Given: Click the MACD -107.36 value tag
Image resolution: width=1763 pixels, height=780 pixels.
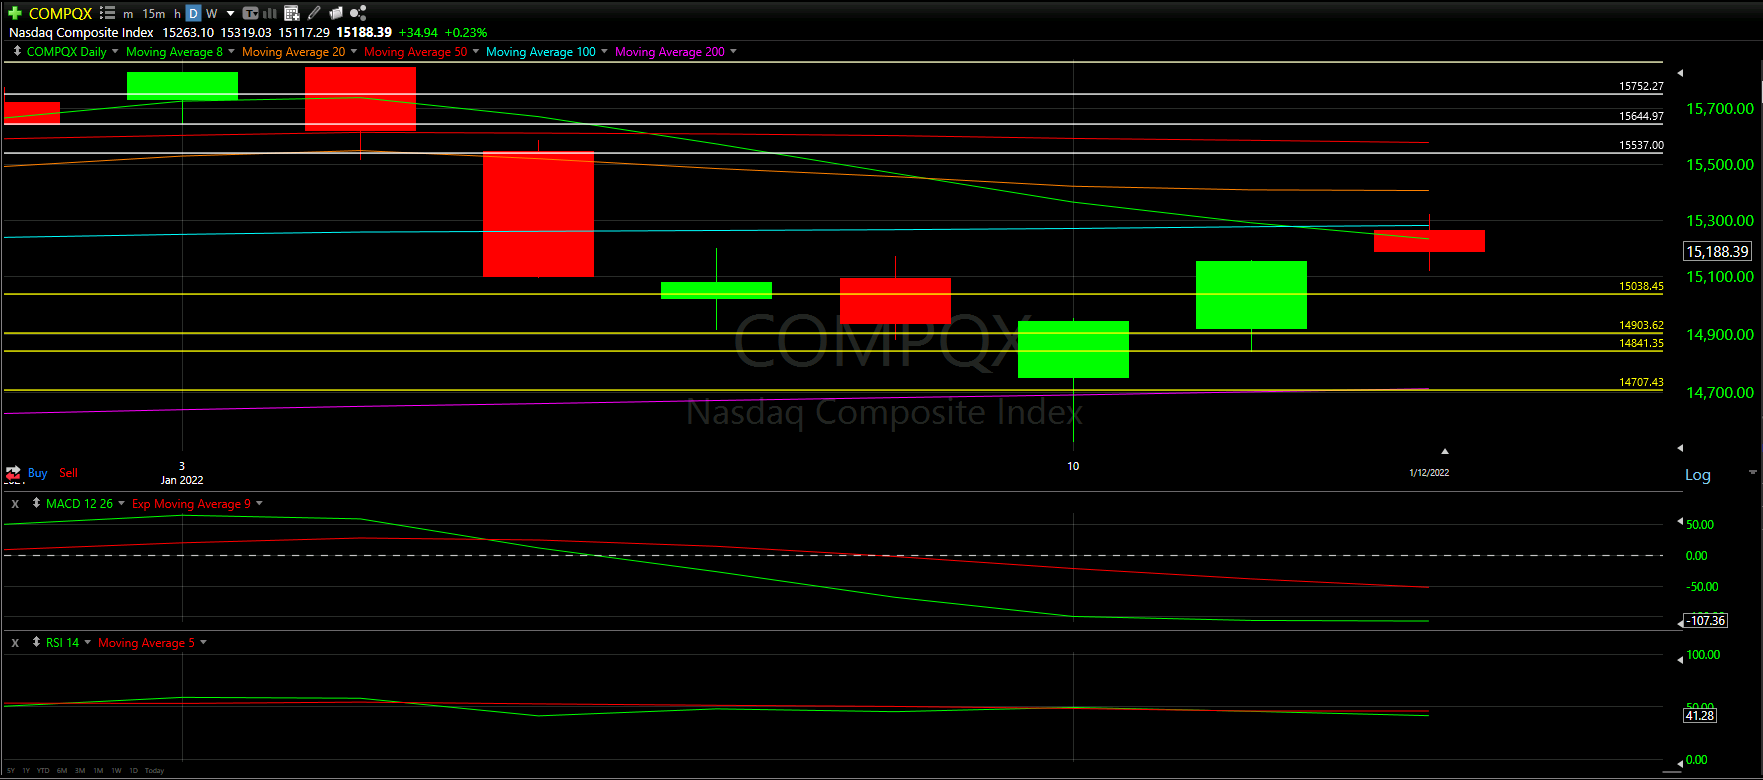Looking at the screenshot, I should (1707, 621).
